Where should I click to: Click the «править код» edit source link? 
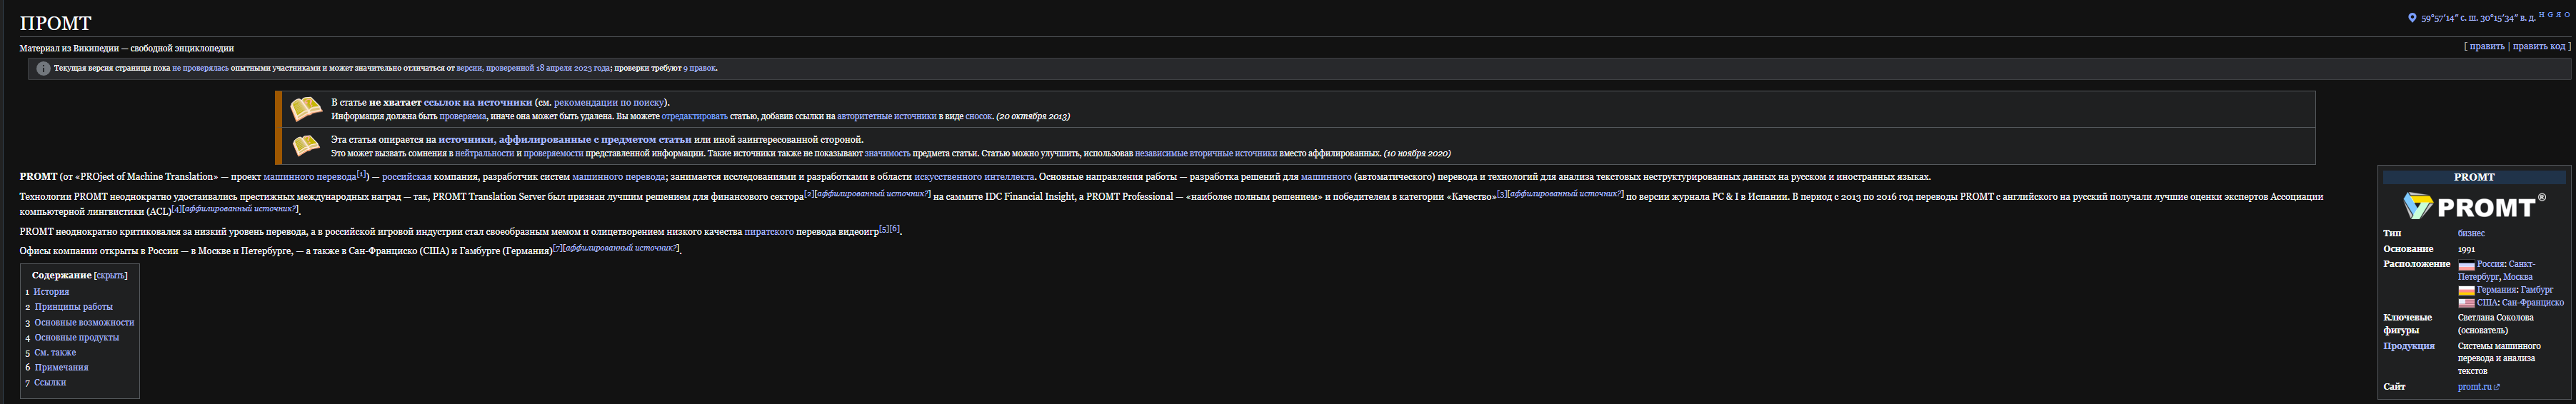2538,46
